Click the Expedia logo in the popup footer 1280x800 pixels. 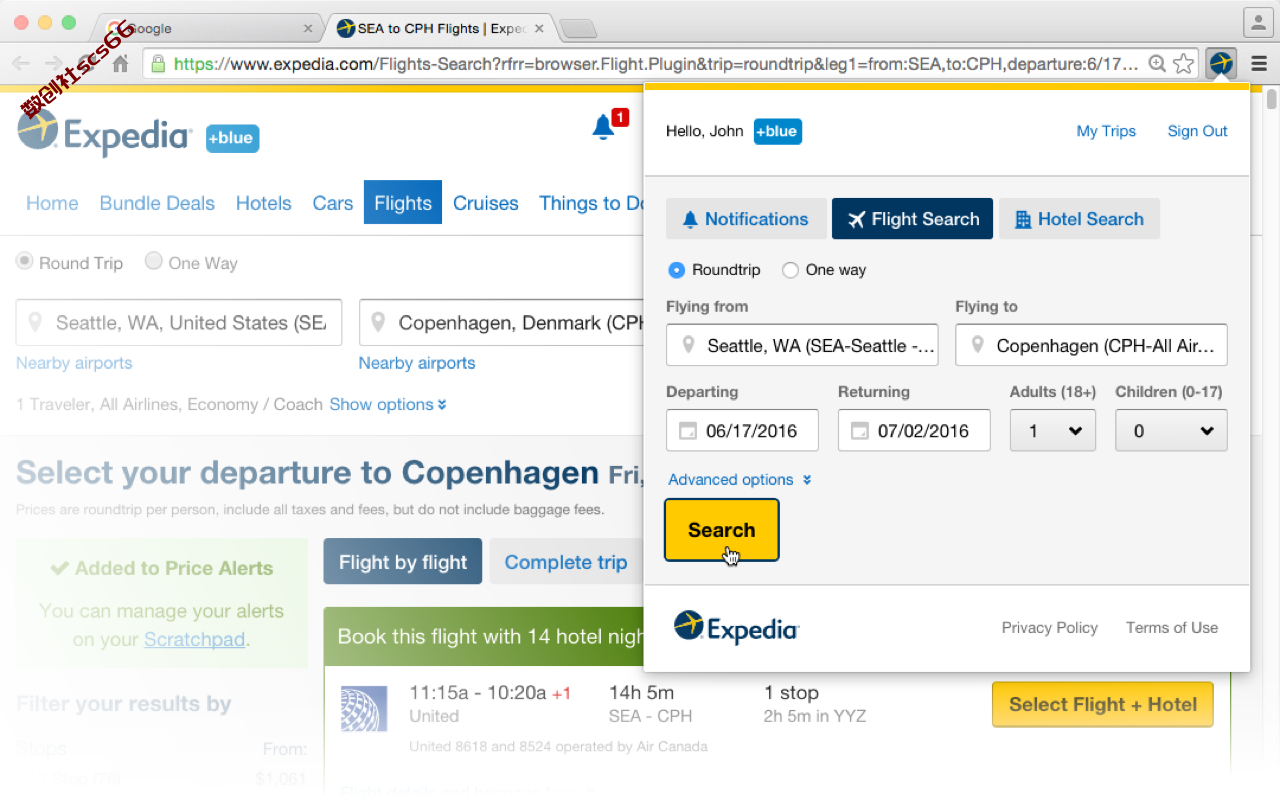tap(736, 627)
